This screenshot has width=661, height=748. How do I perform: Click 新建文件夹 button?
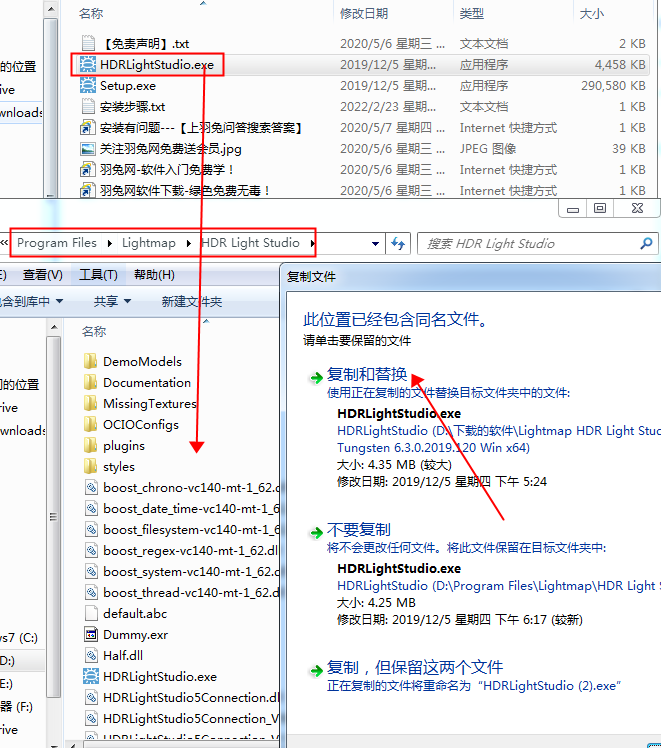[x=192, y=301]
